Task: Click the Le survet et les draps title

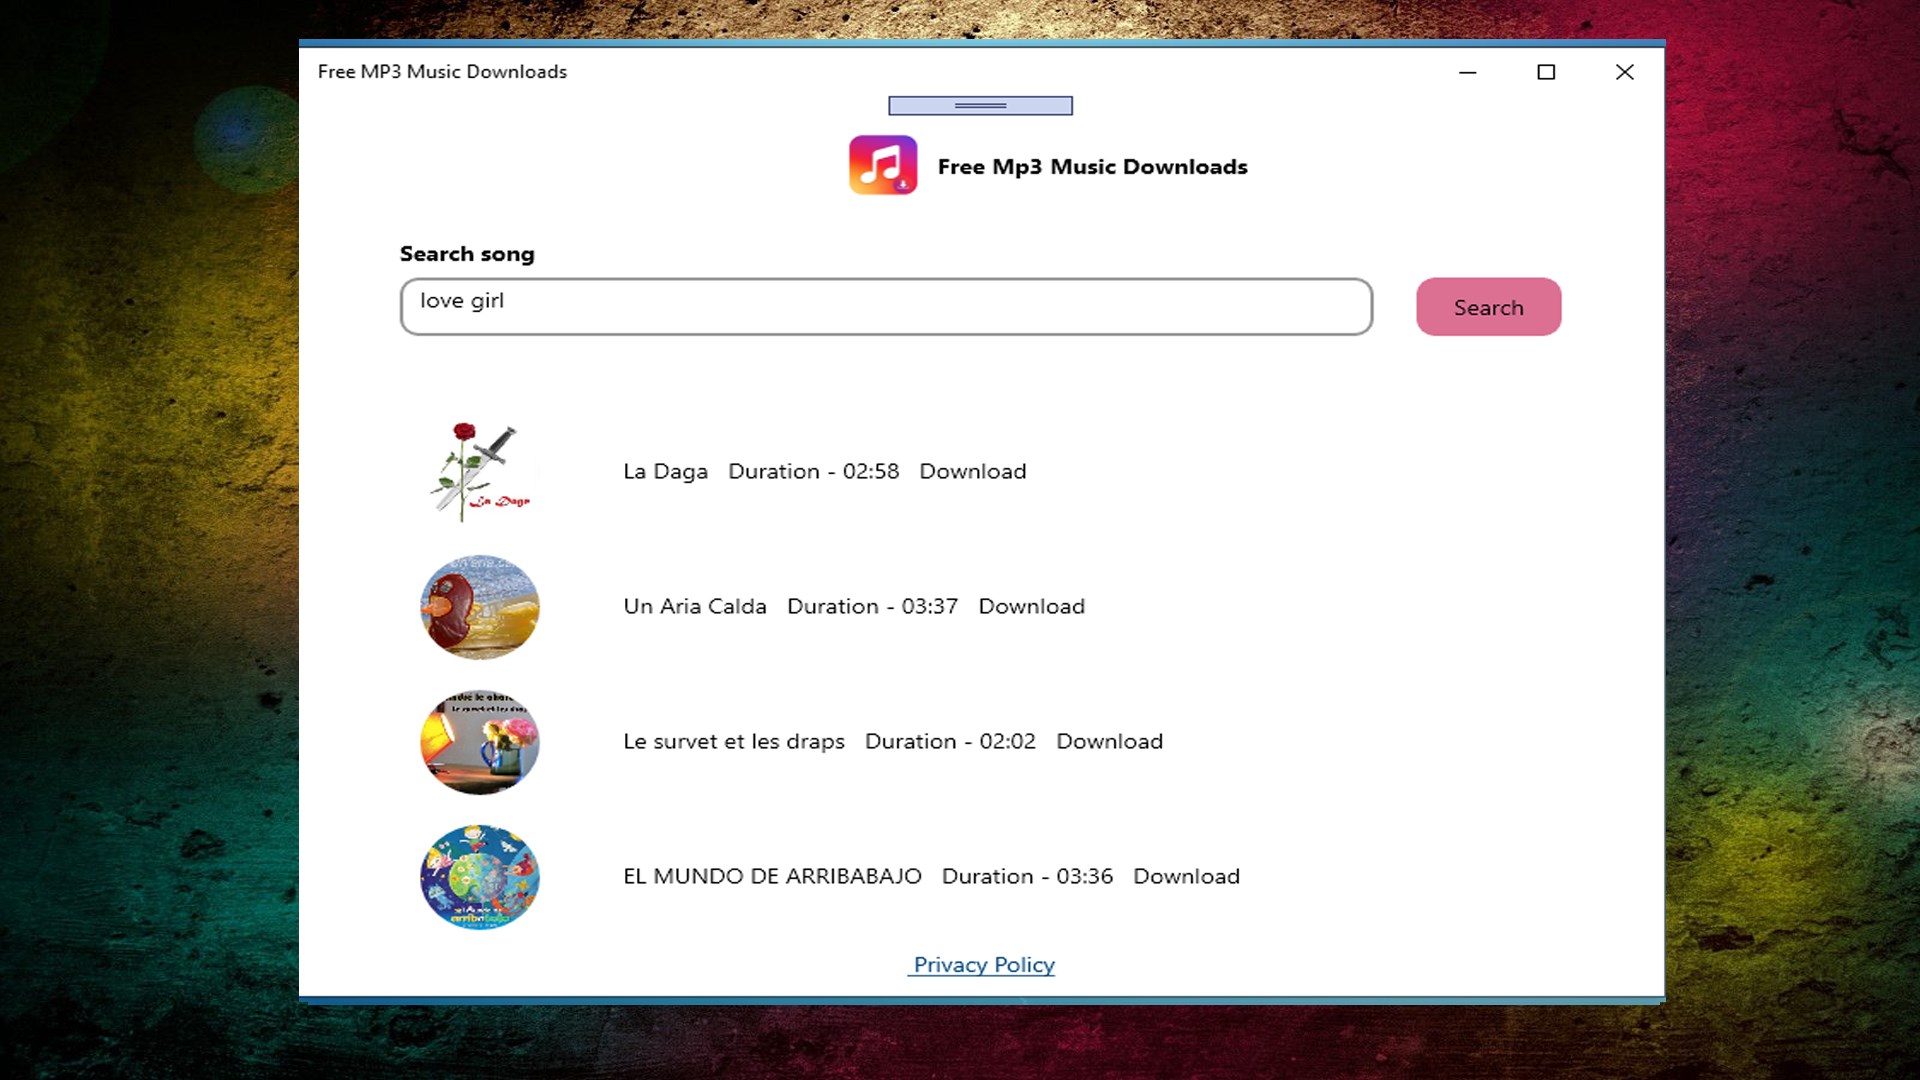Action: [x=733, y=741]
